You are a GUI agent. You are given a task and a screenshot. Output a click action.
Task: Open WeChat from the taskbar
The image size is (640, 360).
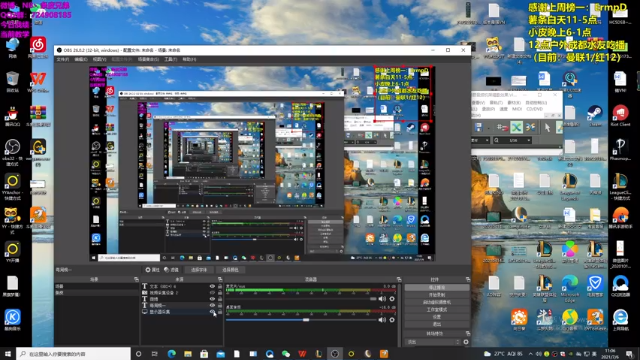click(286, 354)
